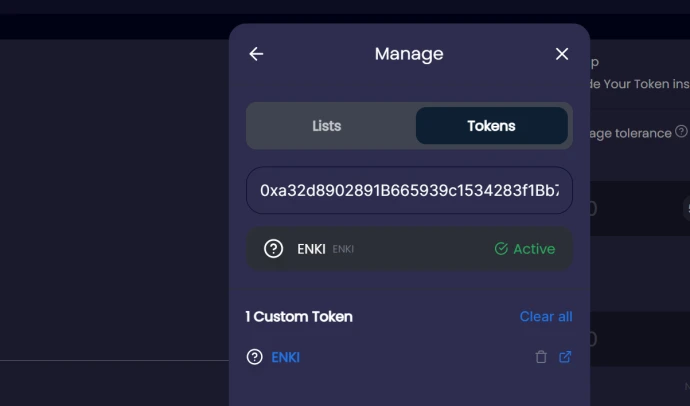The height and width of the screenshot is (406, 690).
Task: Click unknown-token icon beside the blue ENKI
Action: [x=254, y=357]
